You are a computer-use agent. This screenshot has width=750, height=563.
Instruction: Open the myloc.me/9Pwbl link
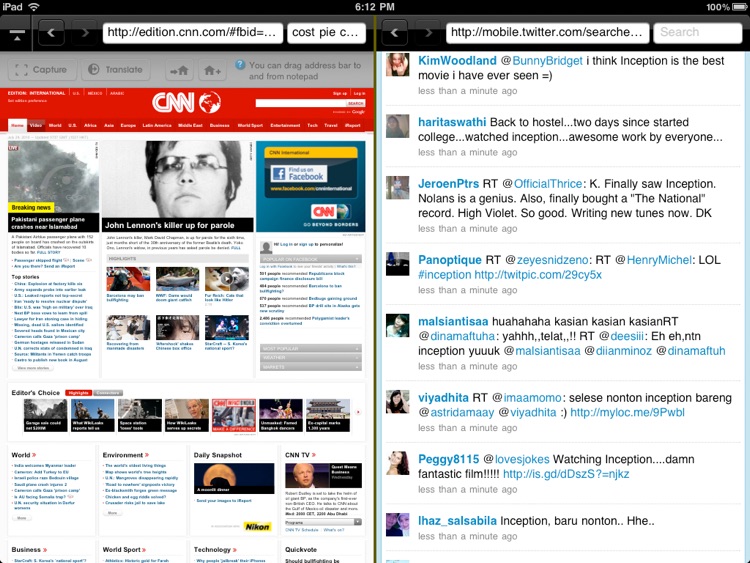(627, 412)
